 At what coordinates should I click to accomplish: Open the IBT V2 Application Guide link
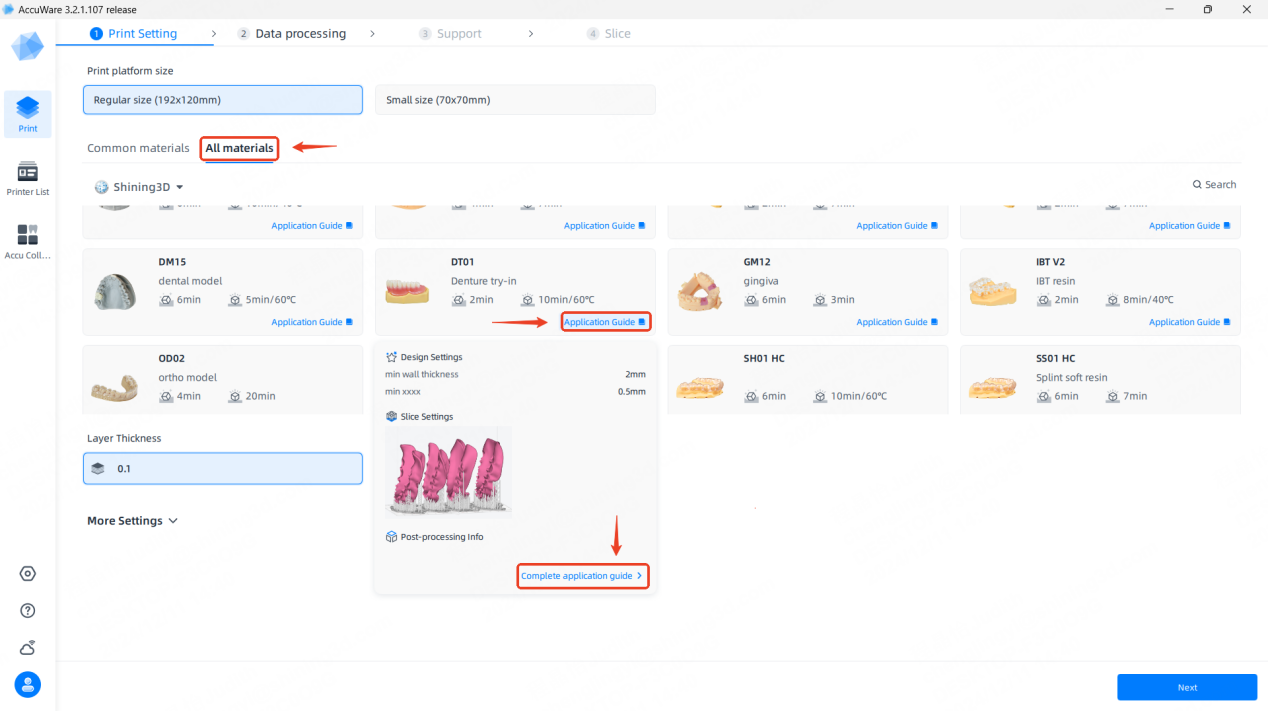(x=1190, y=322)
